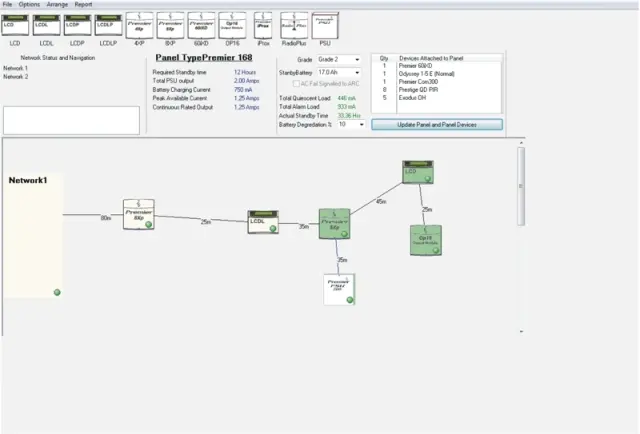This screenshot has height=434, width=640.
Task: Click the Panel Type Premier 168 heading
Action: click(x=204, y=58)
